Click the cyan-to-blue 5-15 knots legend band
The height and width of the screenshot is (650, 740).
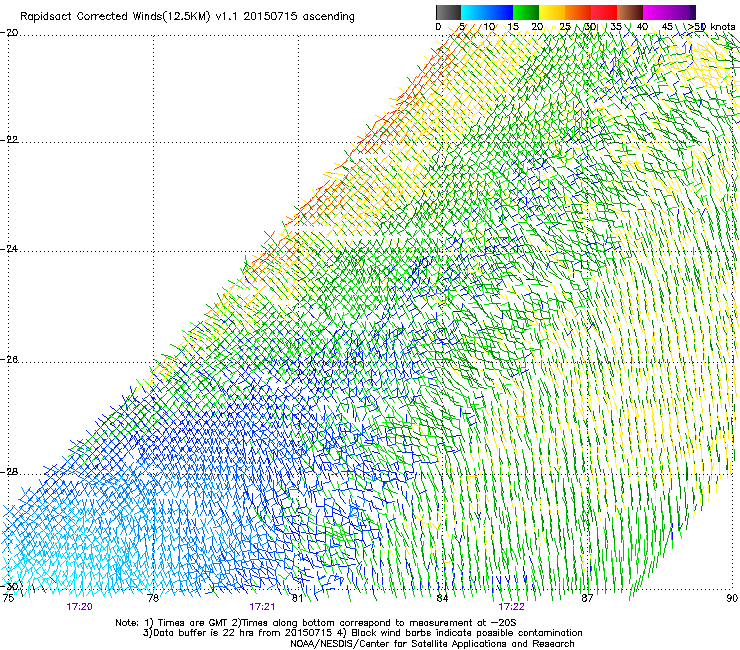coord(487,12)
